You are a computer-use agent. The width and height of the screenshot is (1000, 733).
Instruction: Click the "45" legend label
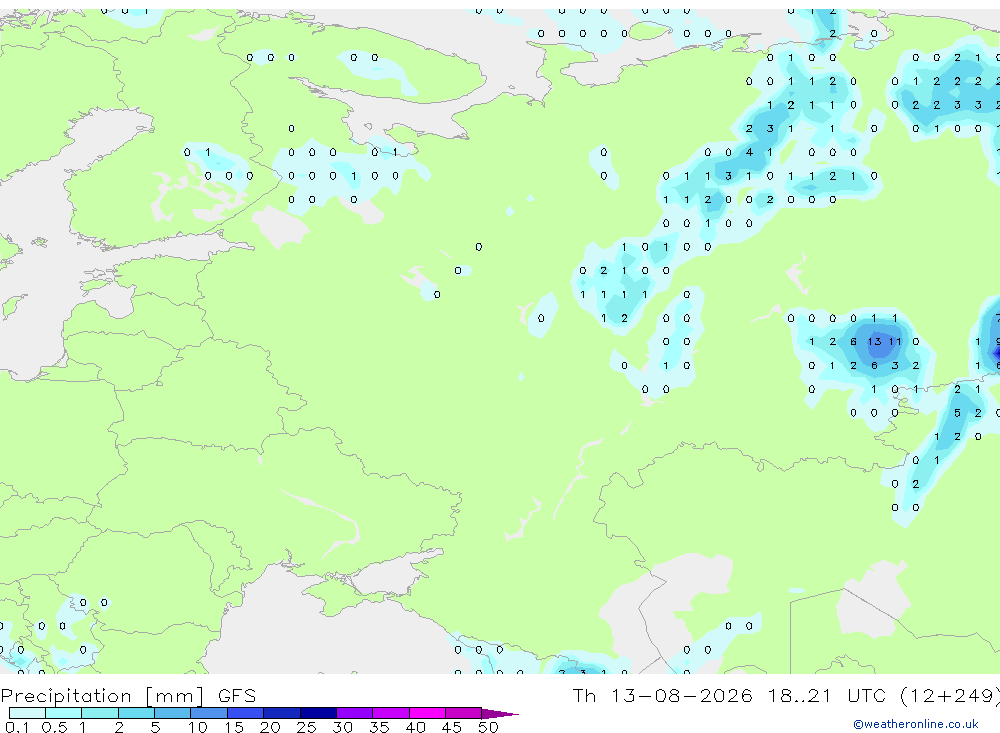[452, 727]
